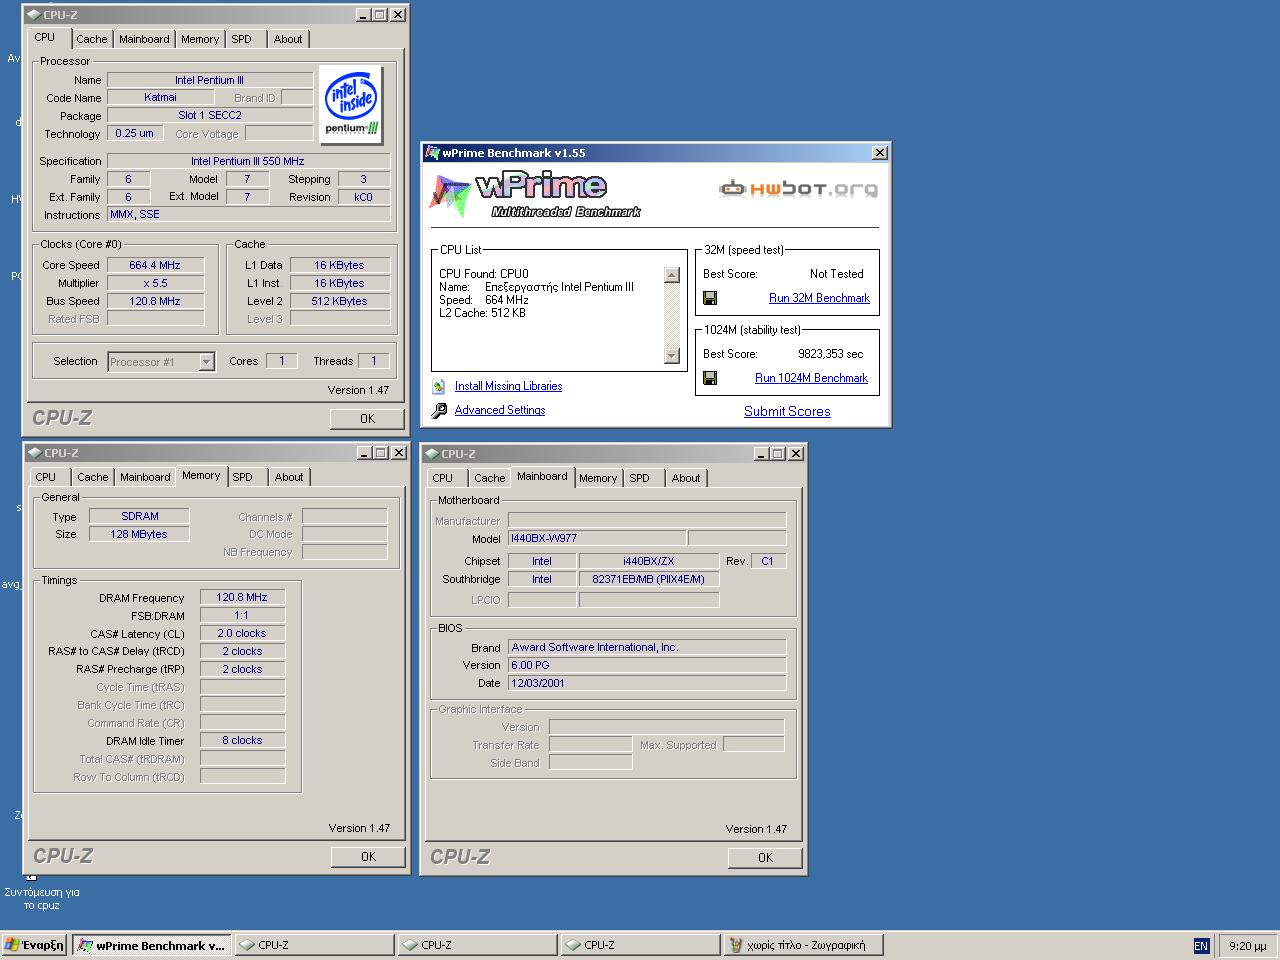Click the Revision value kC0
Viewport: 1280px width, 960px height.
(x=363, y=197)
